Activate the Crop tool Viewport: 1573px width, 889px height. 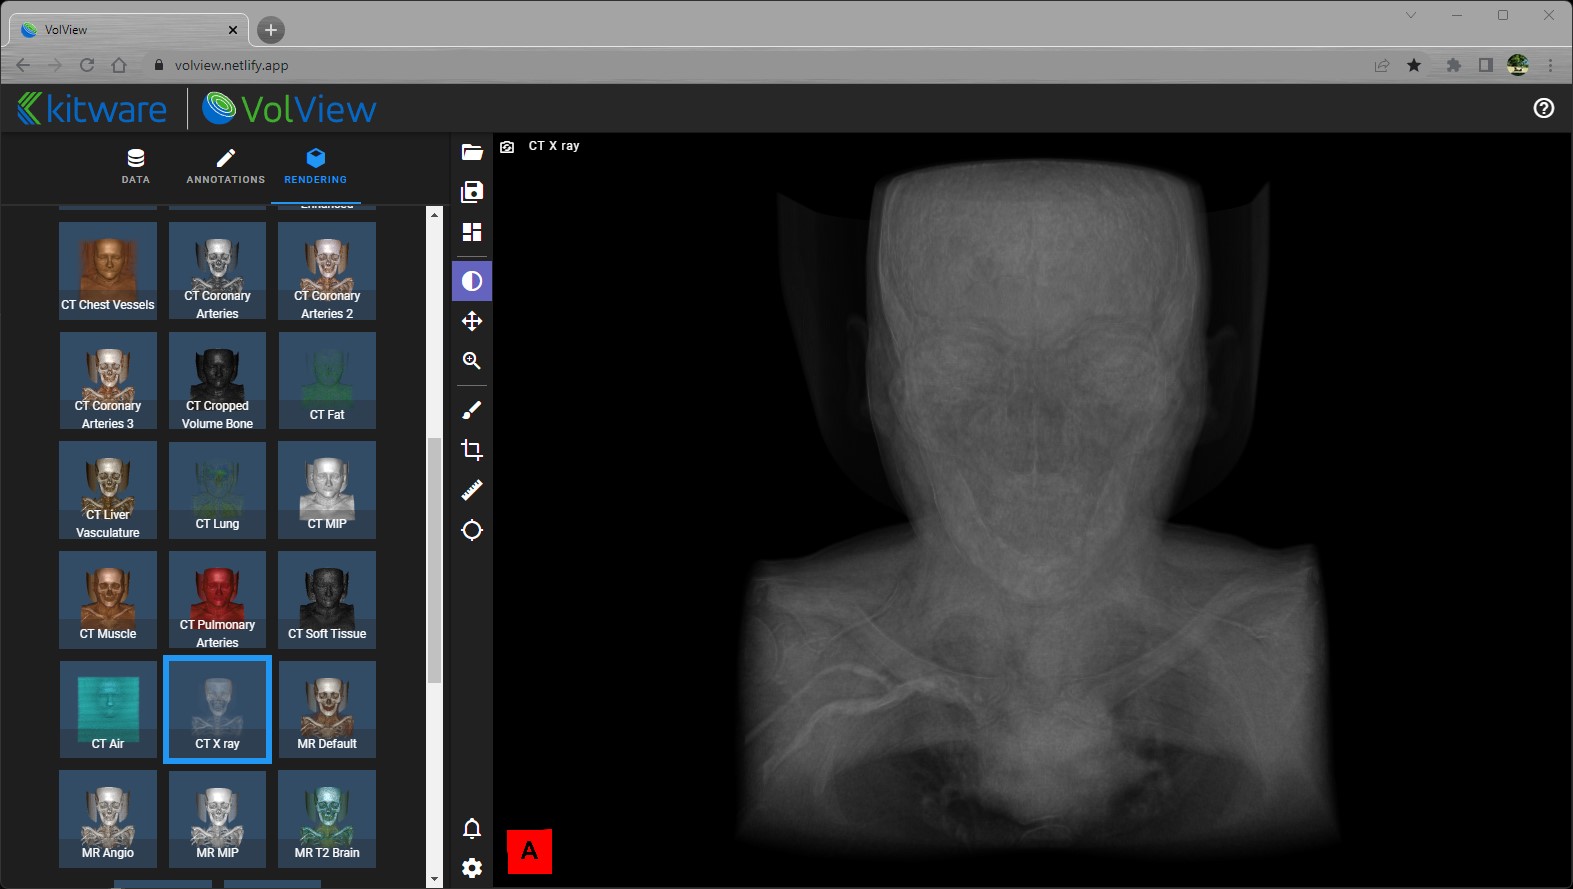click(x=472, y=450)
